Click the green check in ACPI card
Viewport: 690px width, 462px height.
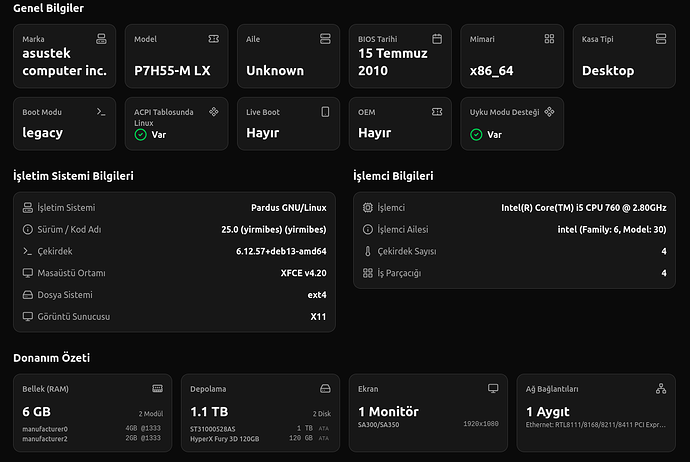coord(140,134)
